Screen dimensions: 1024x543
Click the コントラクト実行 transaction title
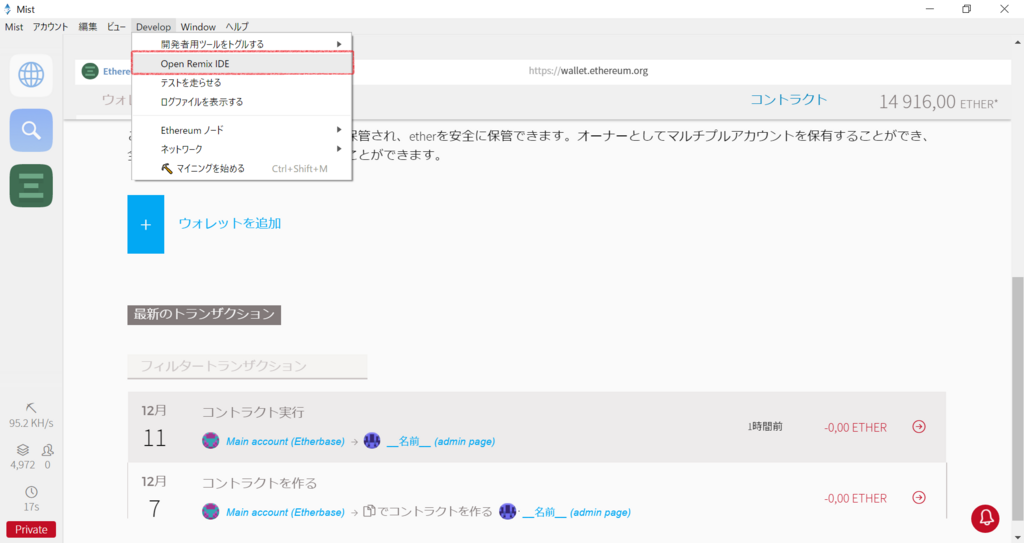coord(253,412)
